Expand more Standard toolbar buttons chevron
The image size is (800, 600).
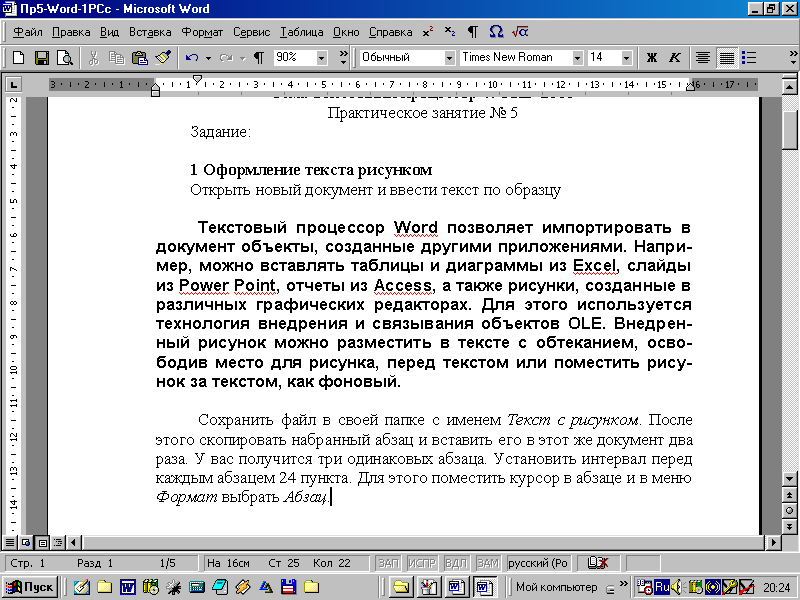(x=343, y=58)
